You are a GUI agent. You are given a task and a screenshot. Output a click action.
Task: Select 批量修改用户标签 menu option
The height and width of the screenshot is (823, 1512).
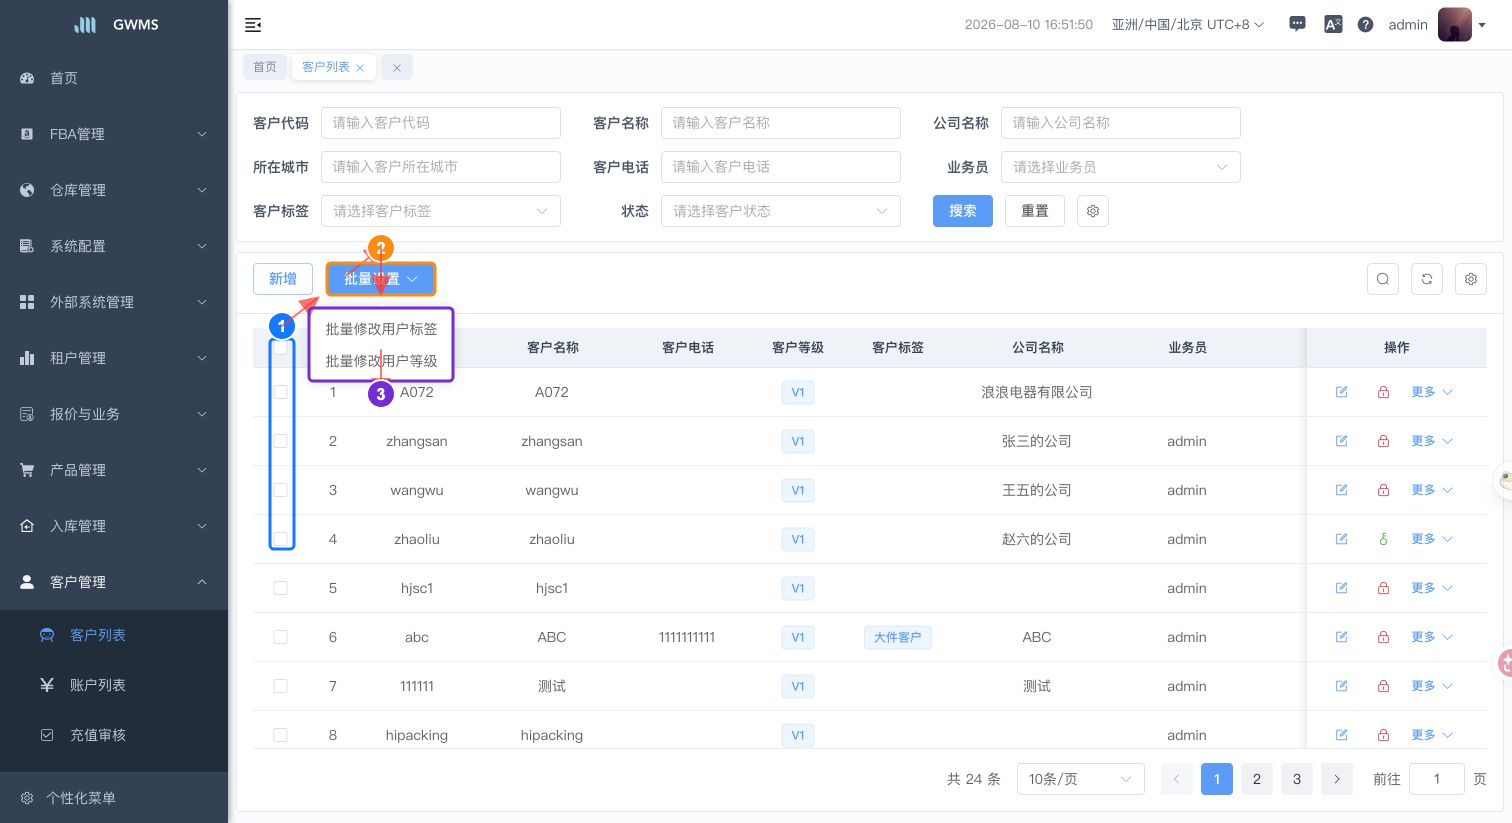(381, 329)
